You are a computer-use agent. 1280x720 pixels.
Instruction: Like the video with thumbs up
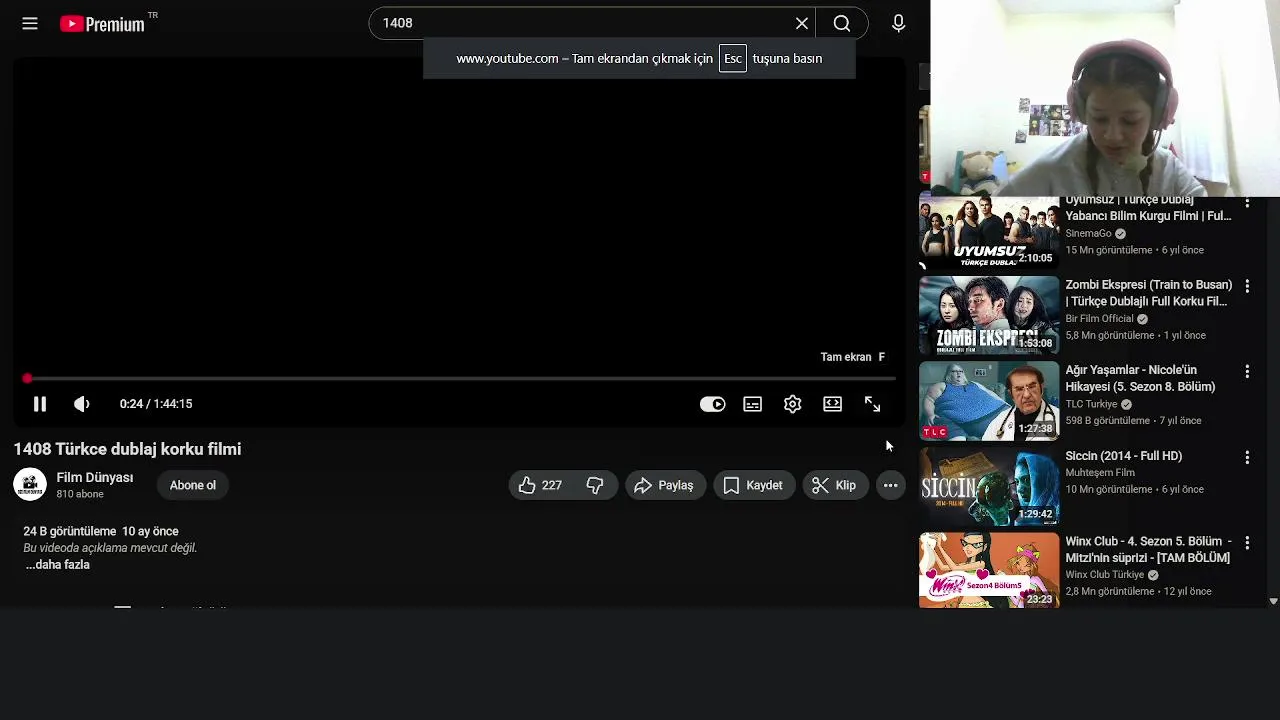[x=540, y=485]
